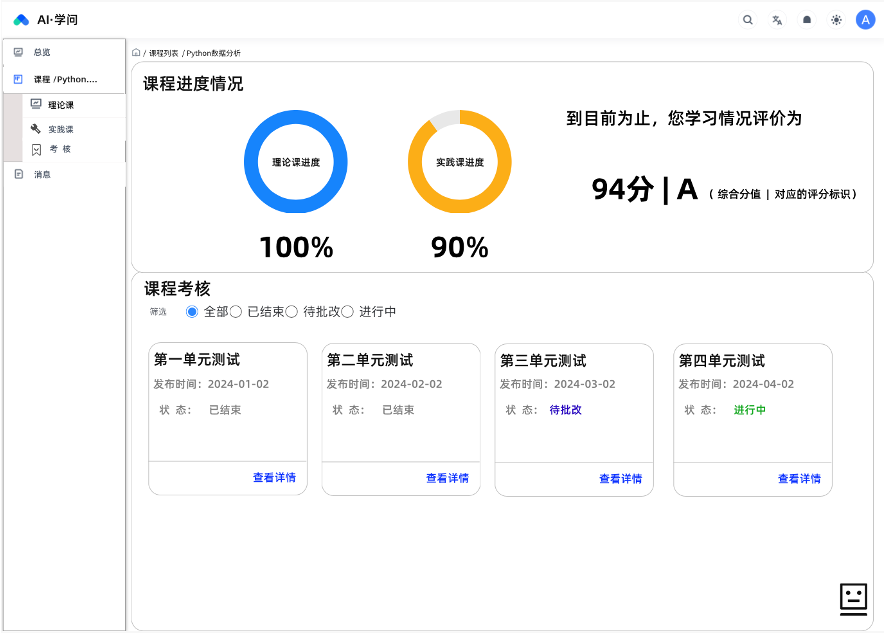Click the 课程考核 section heading

pos(177,289)
